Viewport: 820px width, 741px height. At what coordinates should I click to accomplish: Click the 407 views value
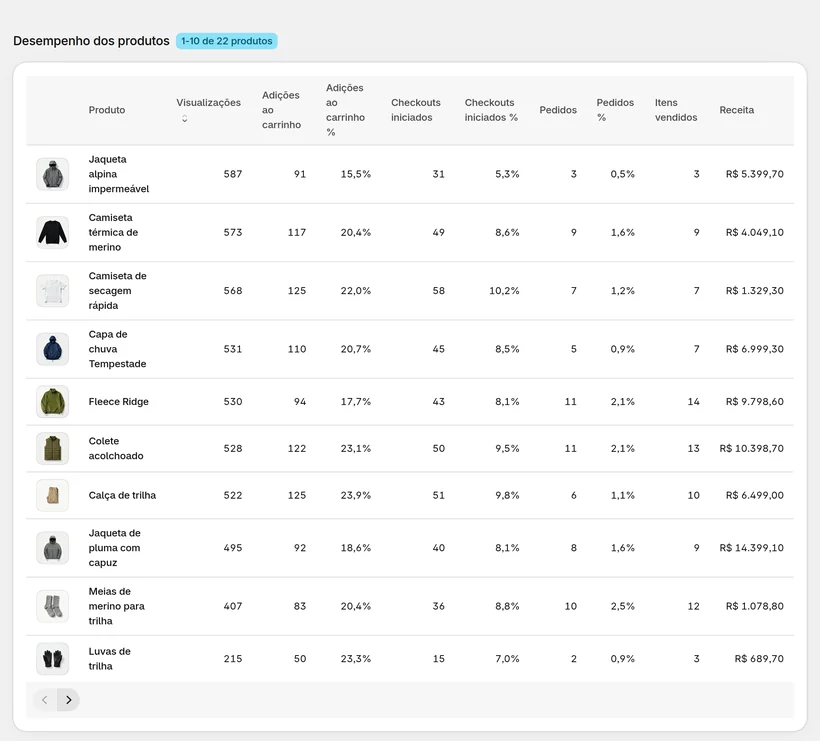tap(233, 606)
